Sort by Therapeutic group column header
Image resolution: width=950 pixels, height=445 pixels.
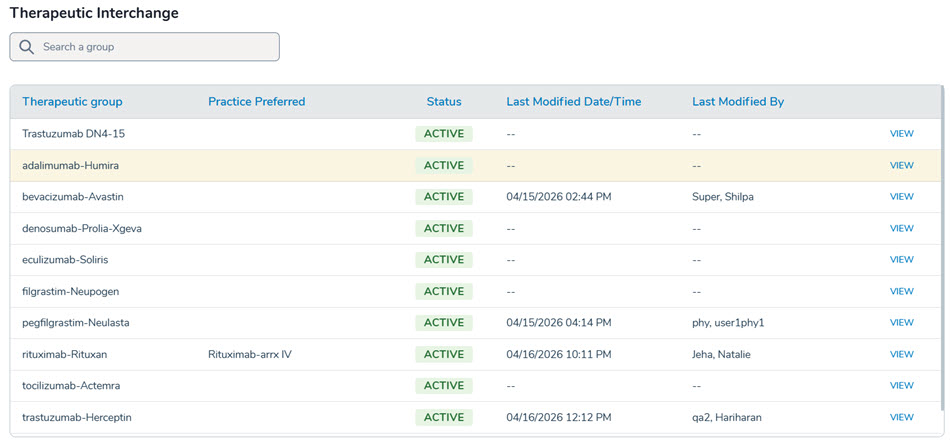[x=72, y=102]
